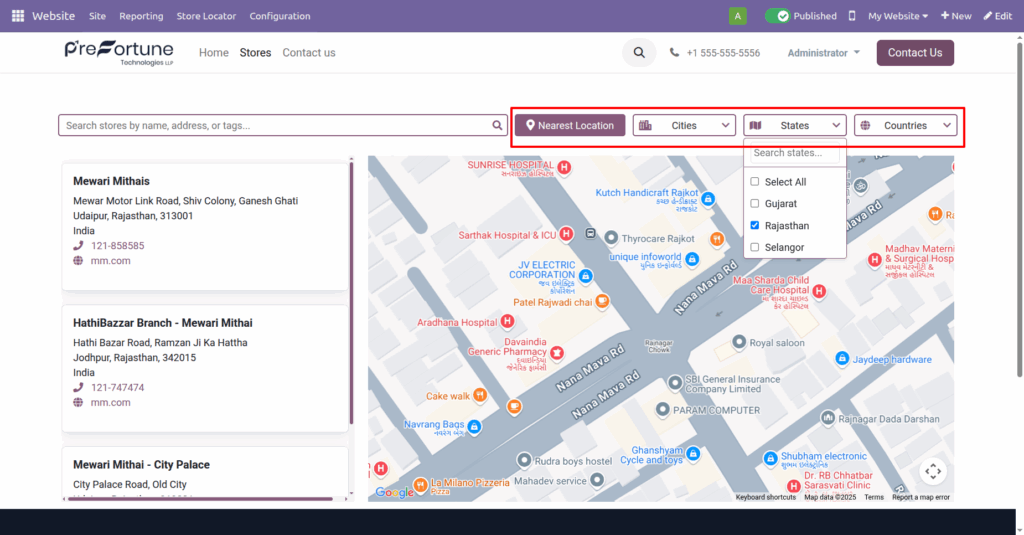
Task: Open the Countries filter dropdown
Action: point(905,125)
